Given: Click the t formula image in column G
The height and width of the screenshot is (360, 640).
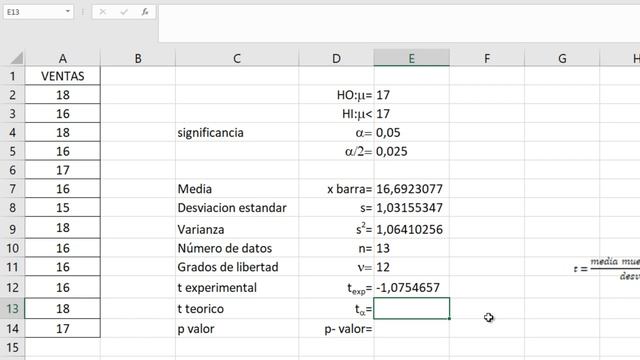Looking at the screenshot, I should click(x=607, y=269).
